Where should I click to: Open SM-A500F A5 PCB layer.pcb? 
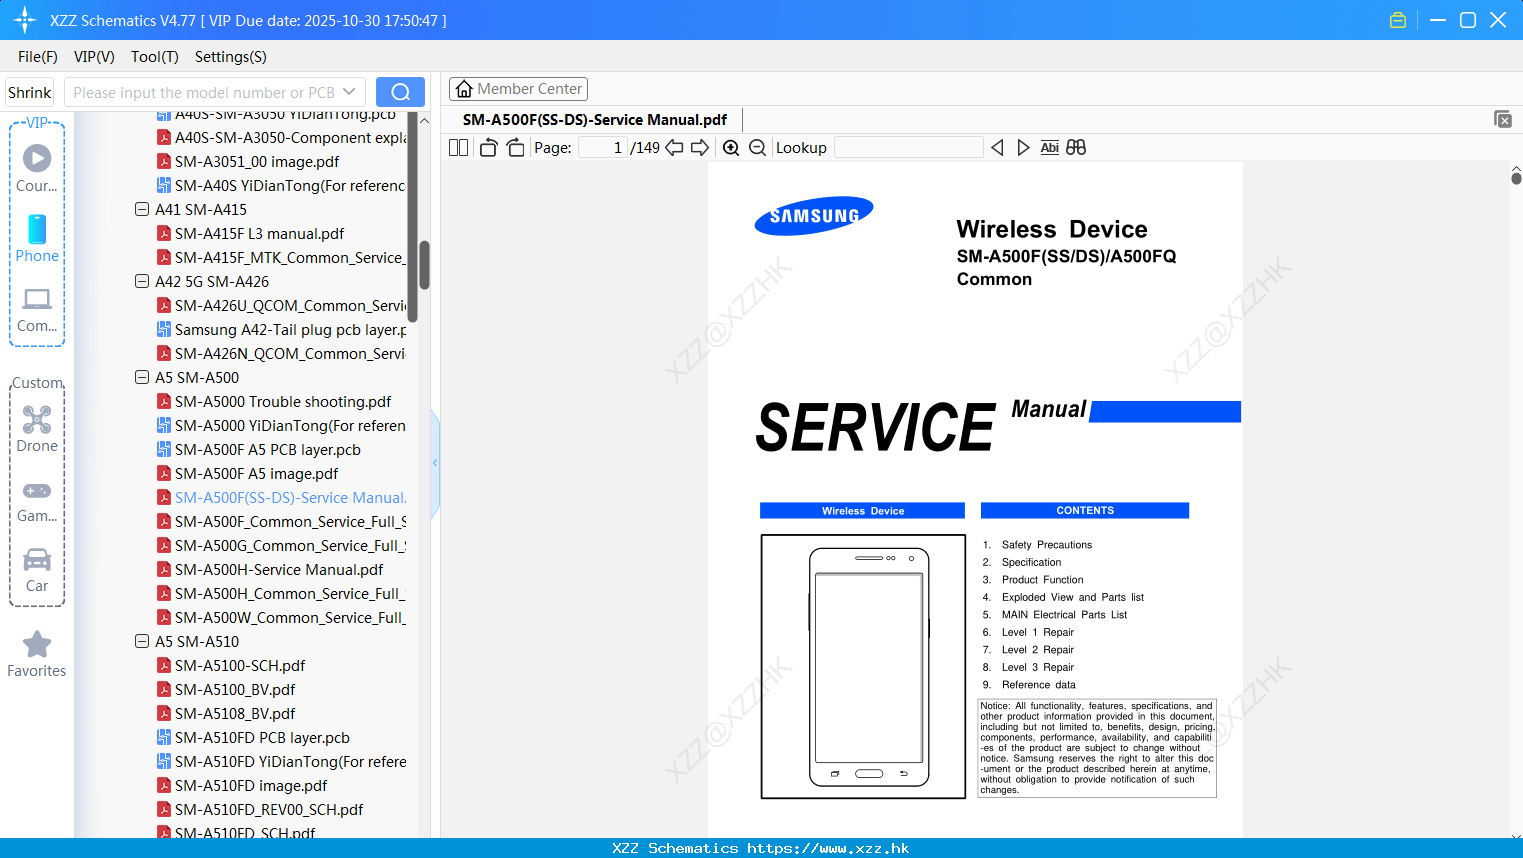[259, 450]
